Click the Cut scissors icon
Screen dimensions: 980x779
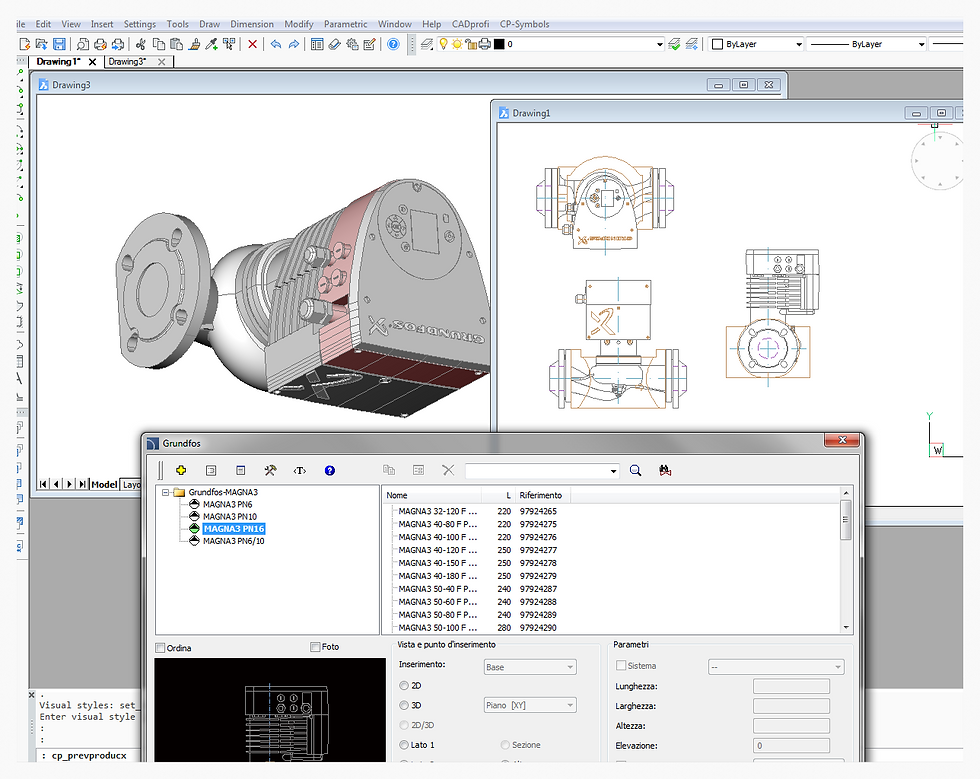click(x=141, y=44)
